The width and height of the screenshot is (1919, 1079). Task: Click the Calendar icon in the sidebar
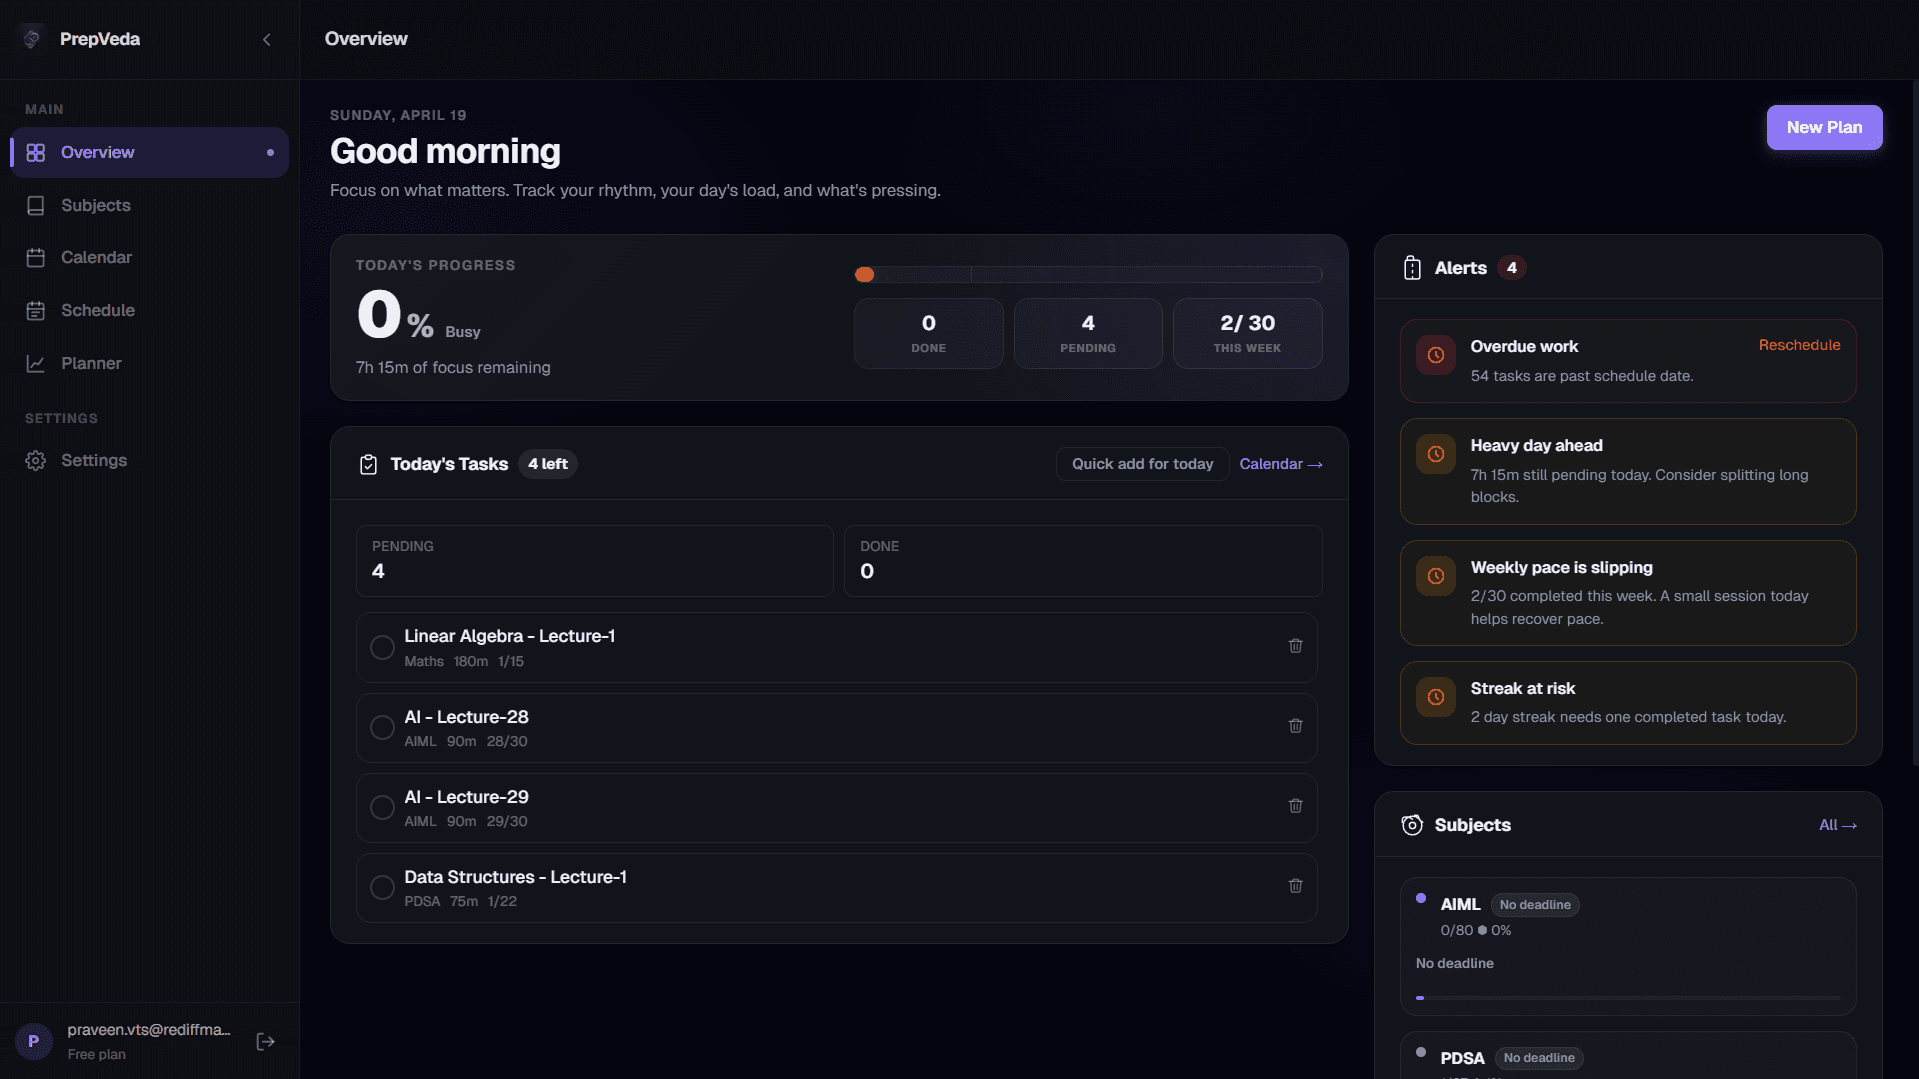click(x=36, y=258)
